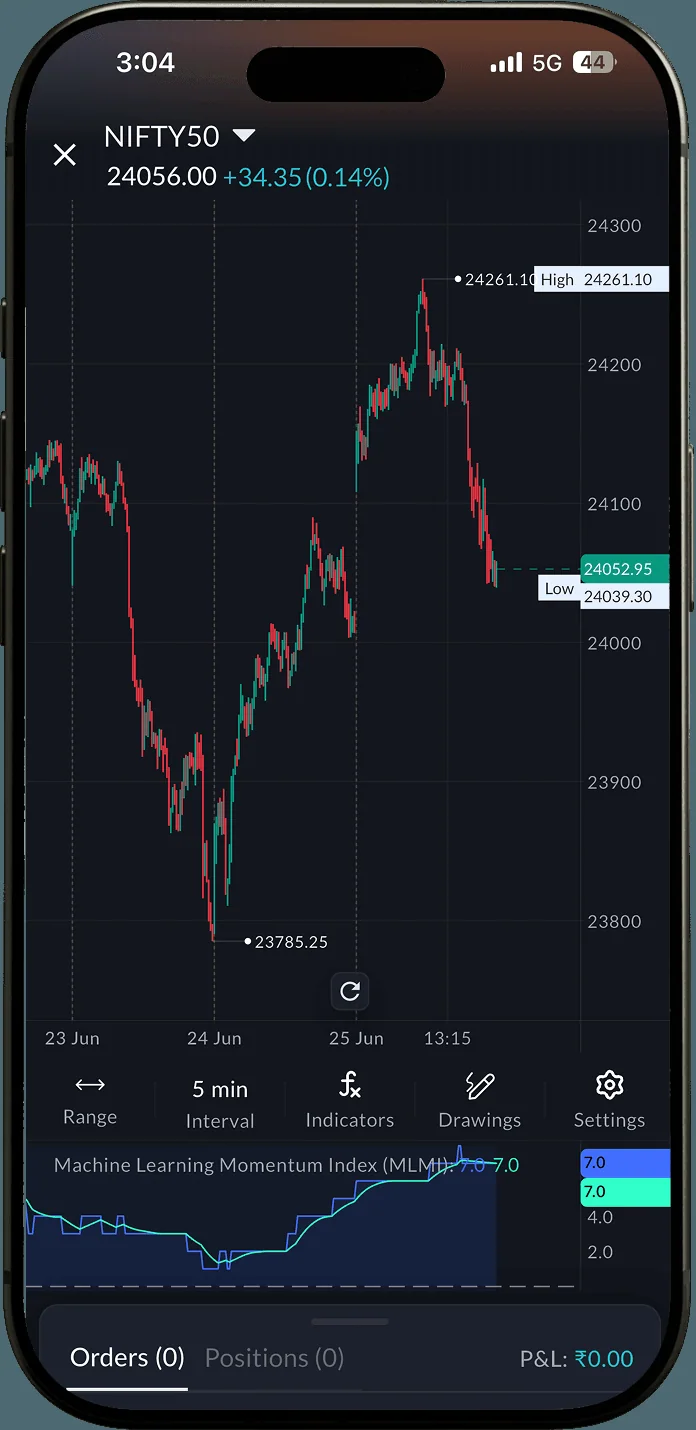Screen dimensions: 696x1430
Task: Tap the 24200 price axis label
Action: 614,365
